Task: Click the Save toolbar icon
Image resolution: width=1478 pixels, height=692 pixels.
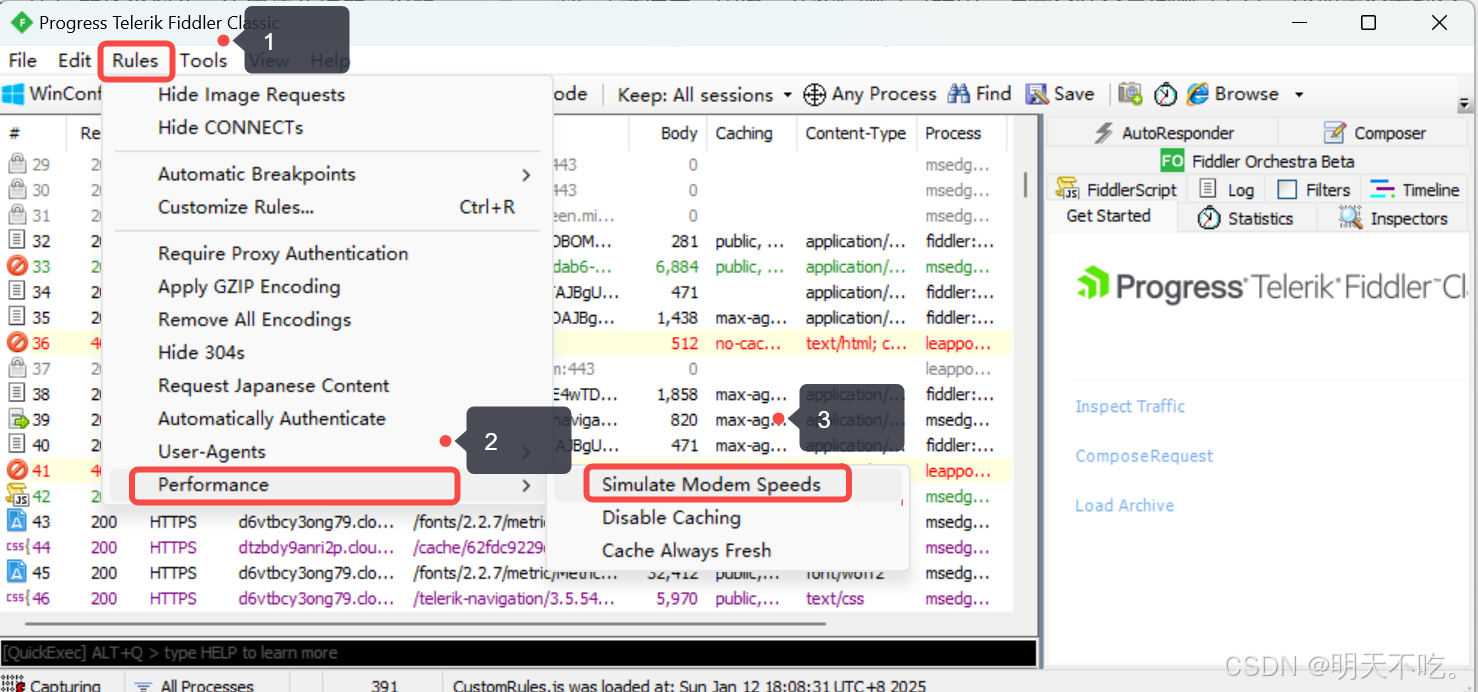Action: click(x=1037, y=94)
